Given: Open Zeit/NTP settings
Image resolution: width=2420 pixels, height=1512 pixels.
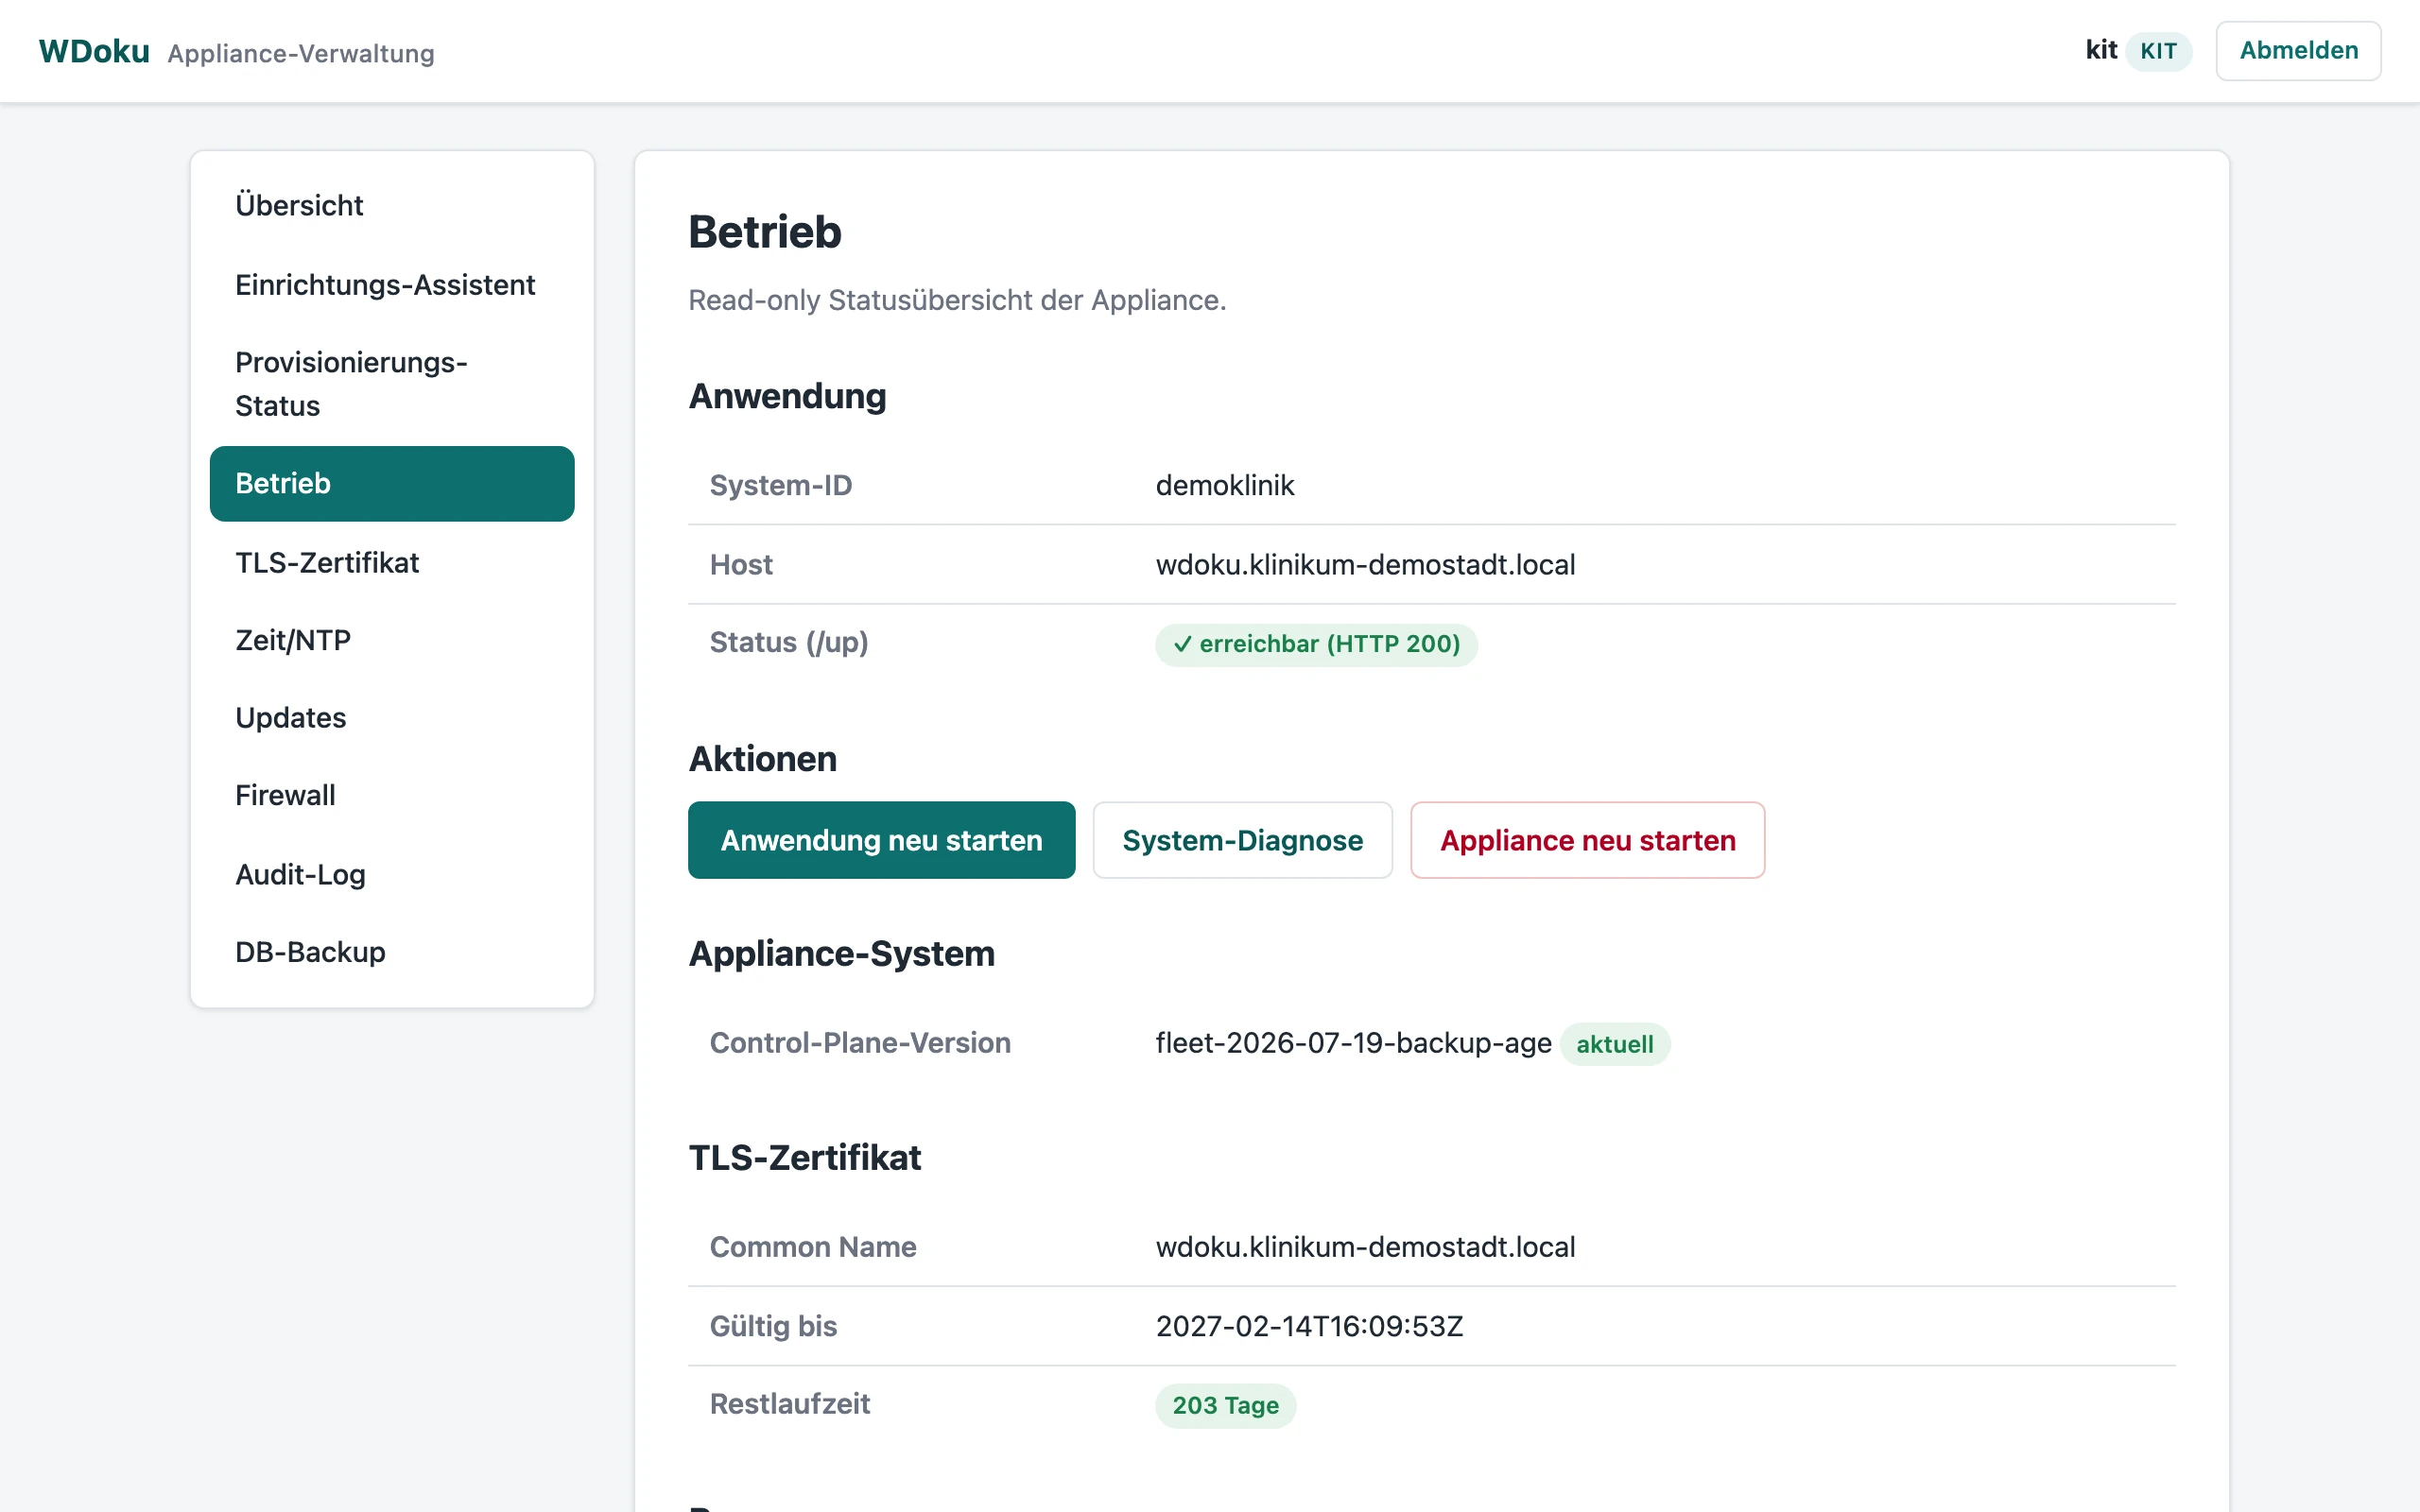Looking at the screenshot, I should (x=392, y=640).
